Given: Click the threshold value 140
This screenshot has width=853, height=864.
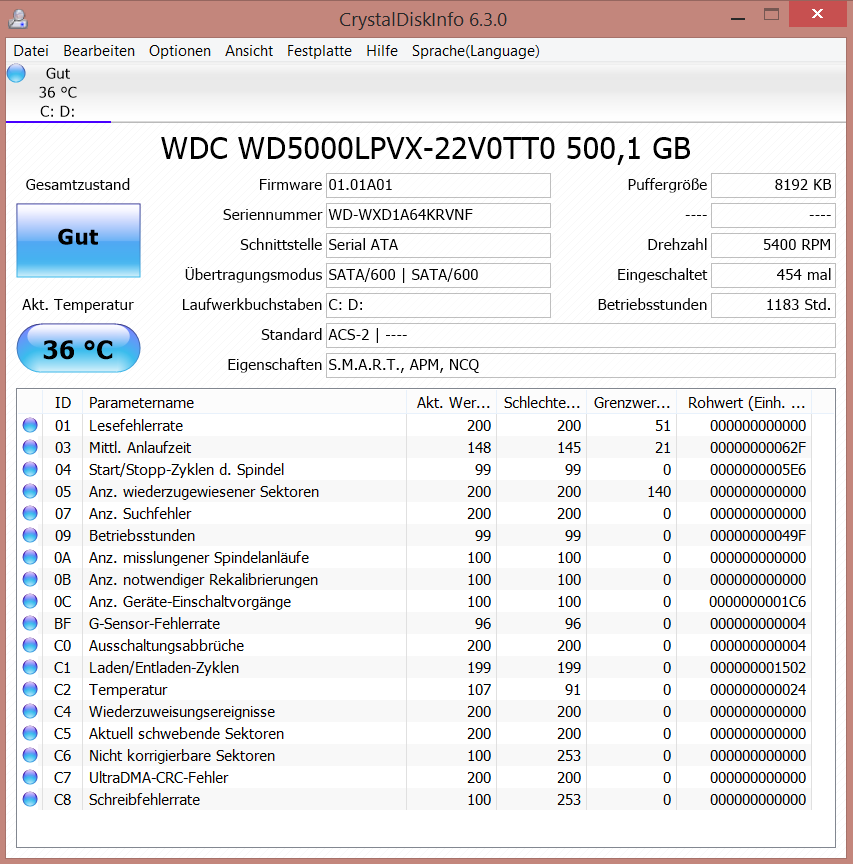Looking at the screenshot, I should [659, 492].
